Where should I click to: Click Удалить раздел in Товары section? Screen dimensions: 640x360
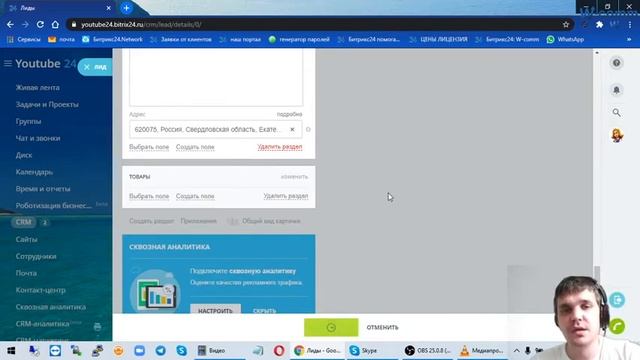click(x=286, y=196)
